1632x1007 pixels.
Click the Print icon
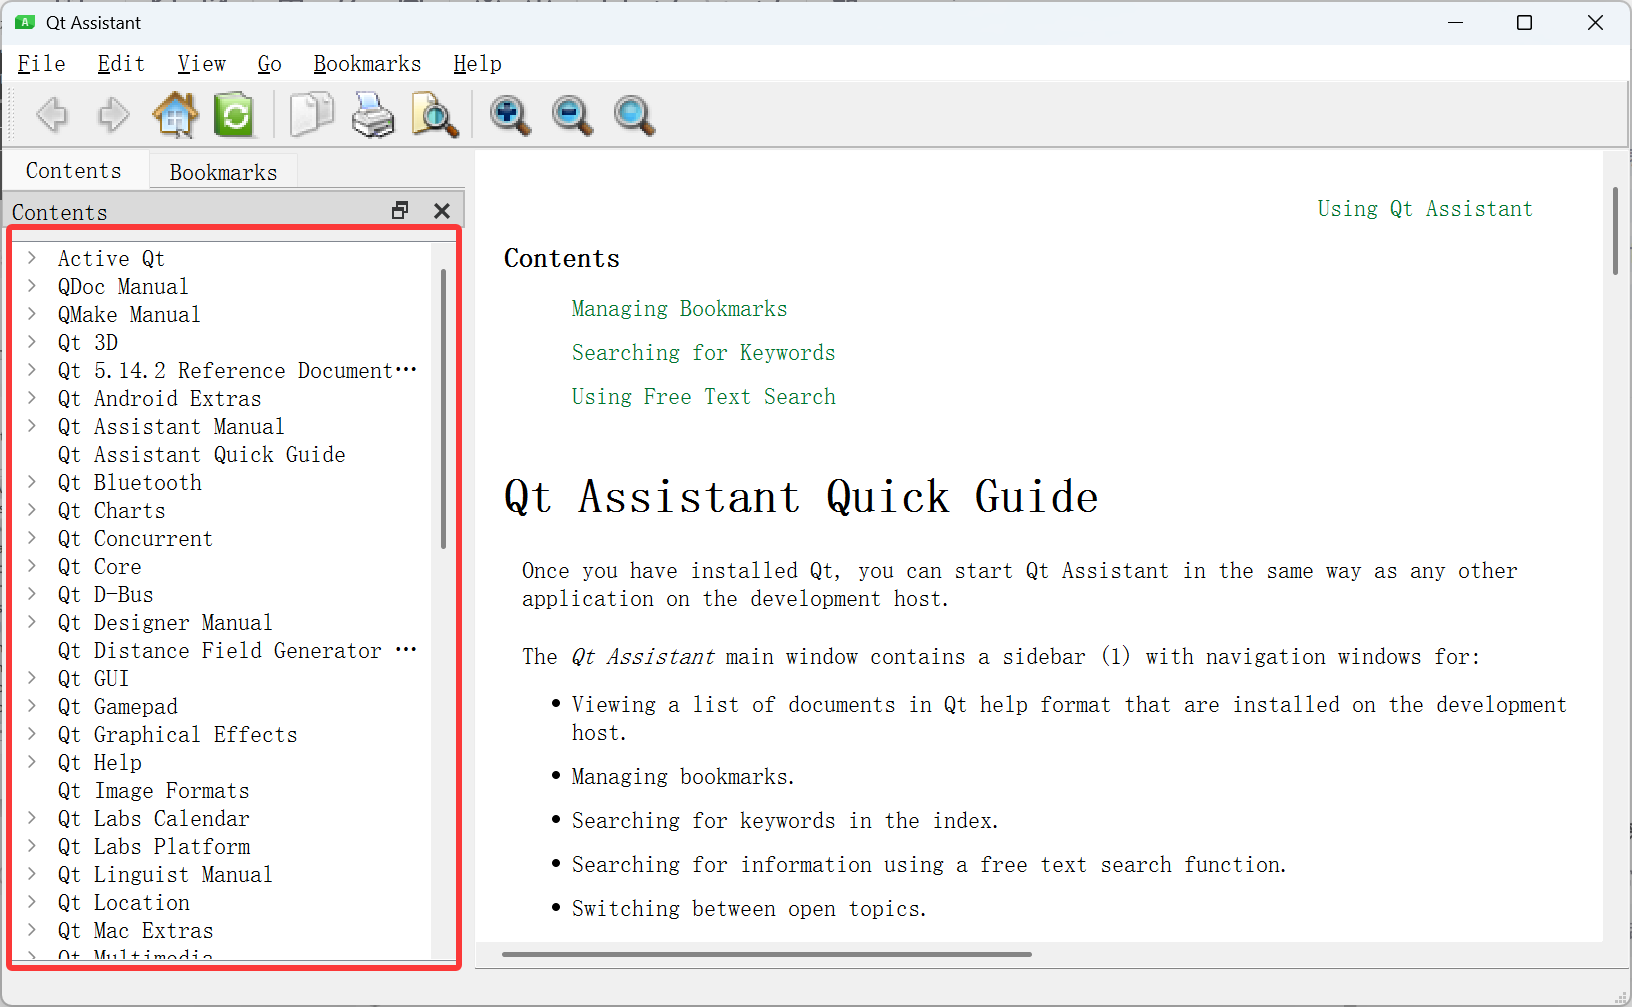click(373, 115)
